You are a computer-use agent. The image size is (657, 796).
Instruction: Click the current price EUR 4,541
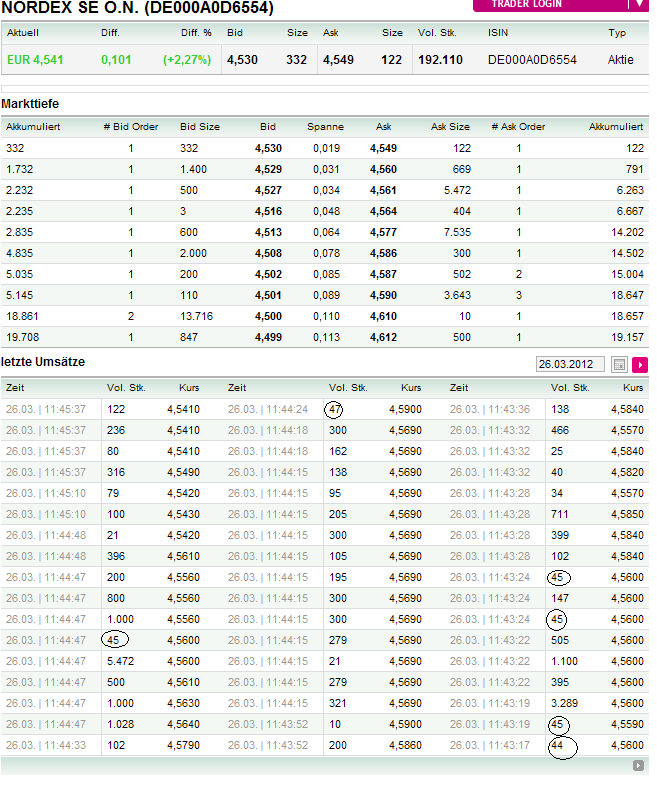coord(35,60)
